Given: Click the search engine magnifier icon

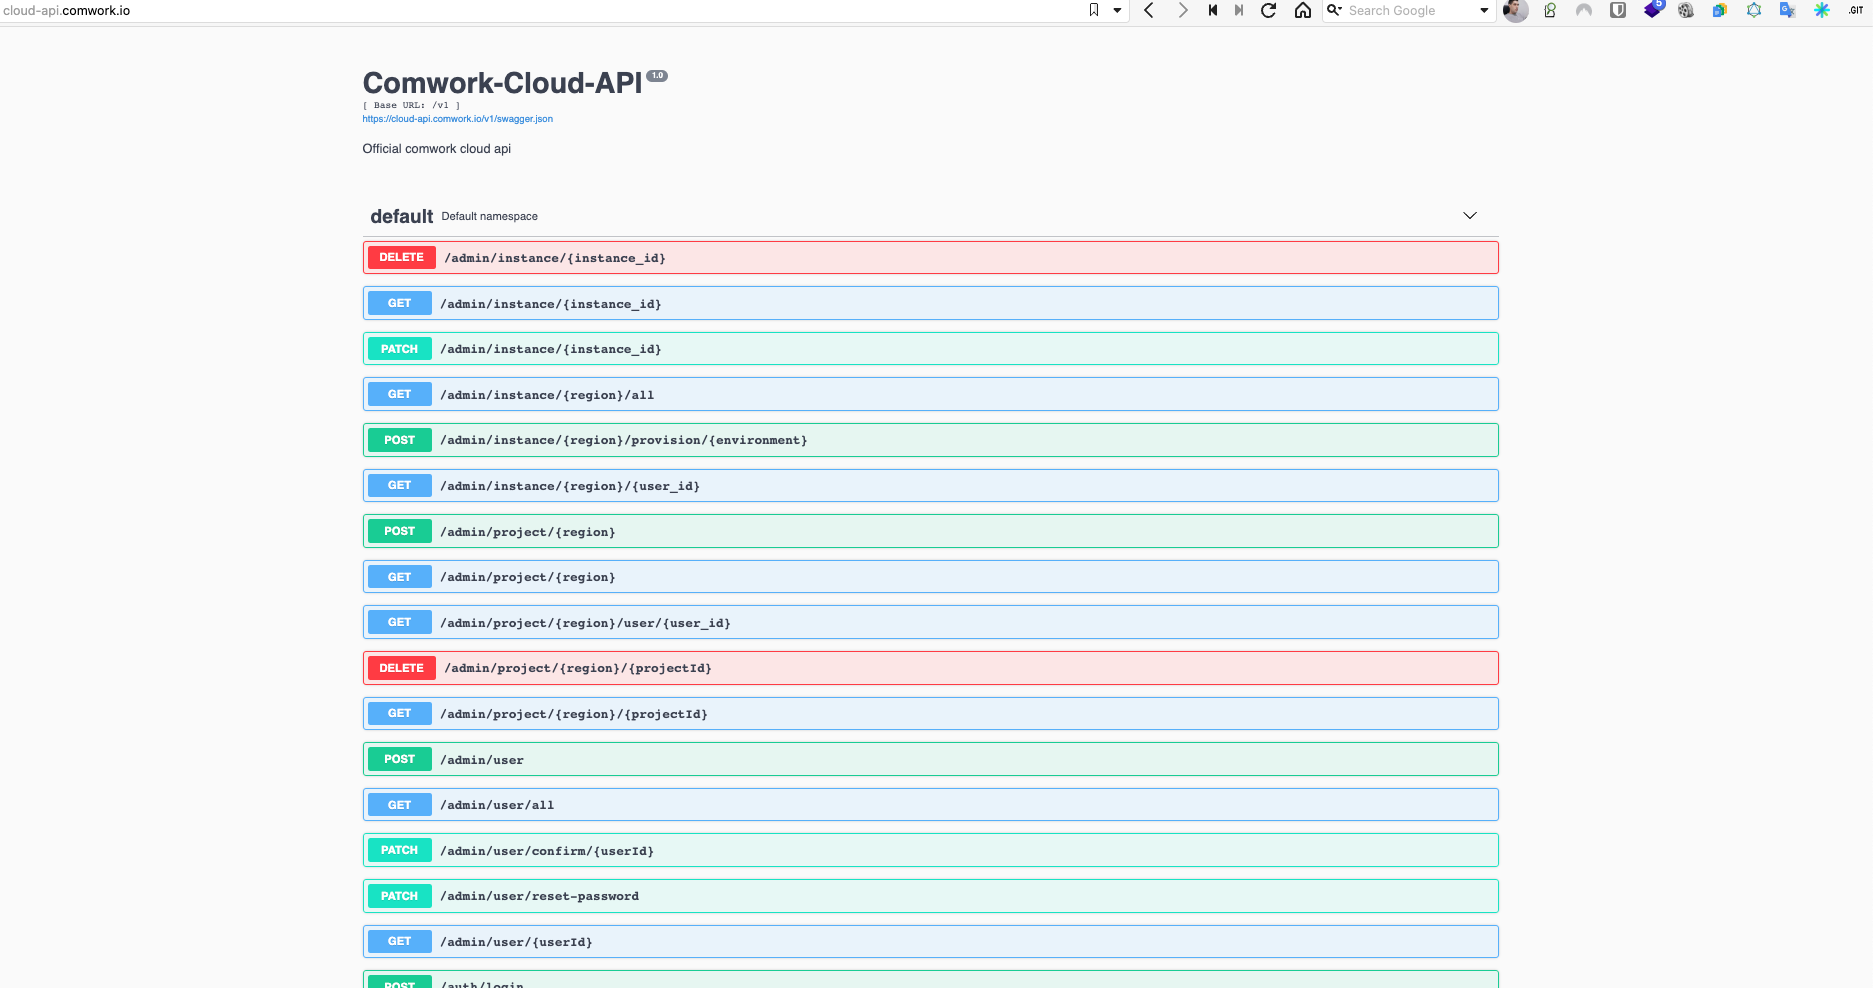Looking at the screenshot, I should (1334, 10).
